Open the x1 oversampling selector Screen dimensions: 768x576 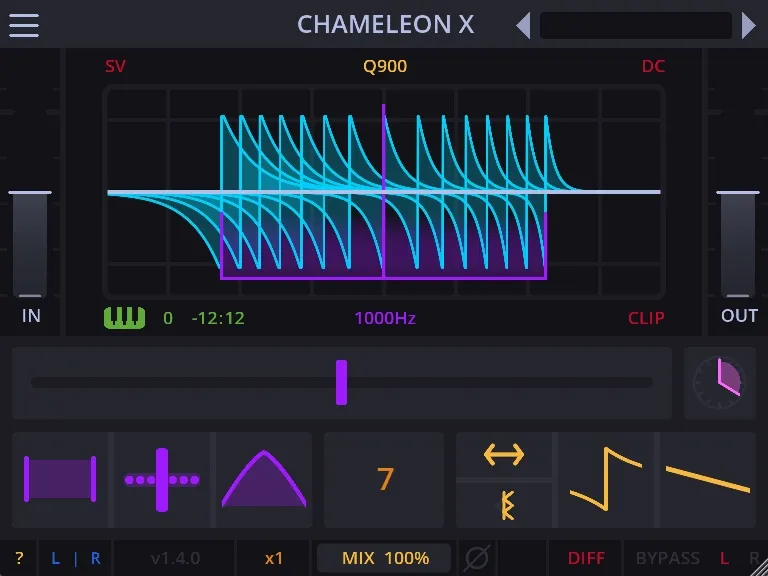273,558
